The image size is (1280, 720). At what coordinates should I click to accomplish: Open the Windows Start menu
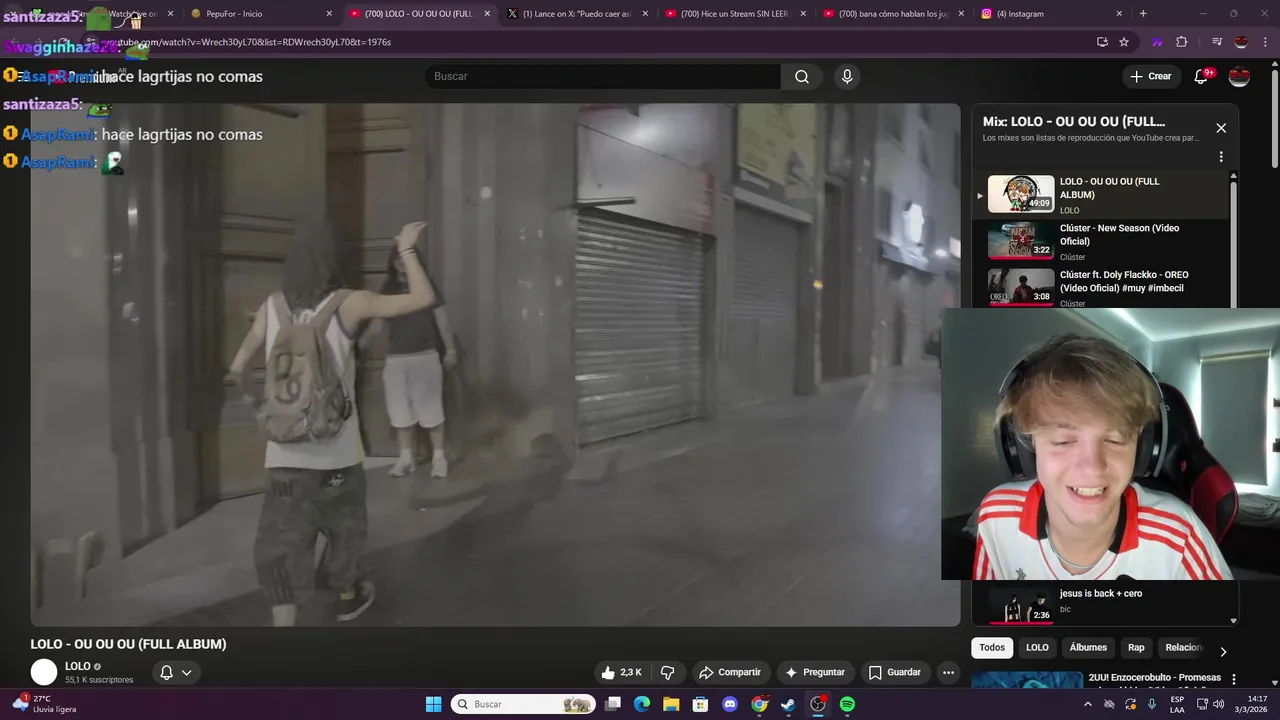pyautogui.click(x=433, y=704)
